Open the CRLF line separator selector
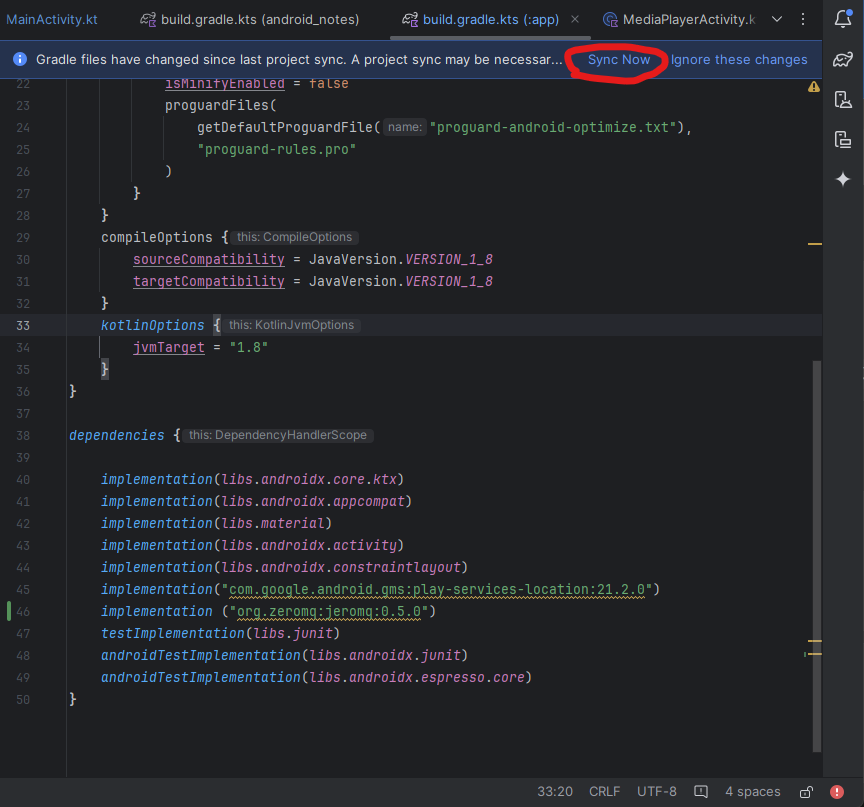Image resolution: width=864 pixels, height=807 pixels. (x=604, y=792)
